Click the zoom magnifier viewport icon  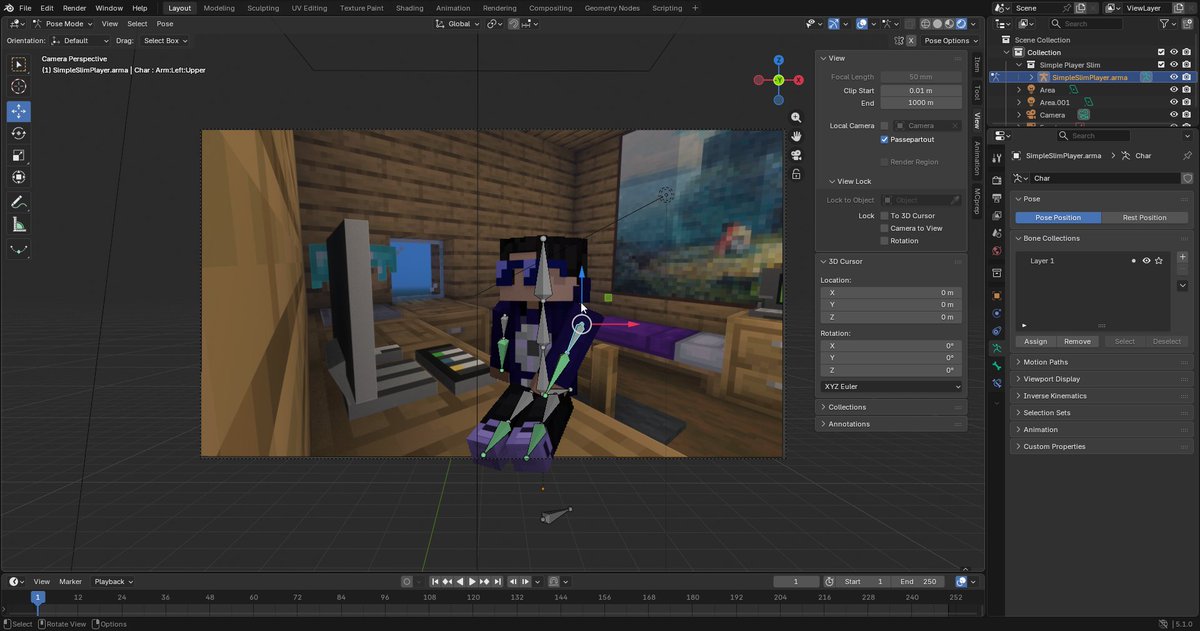(x=796, y=118)
